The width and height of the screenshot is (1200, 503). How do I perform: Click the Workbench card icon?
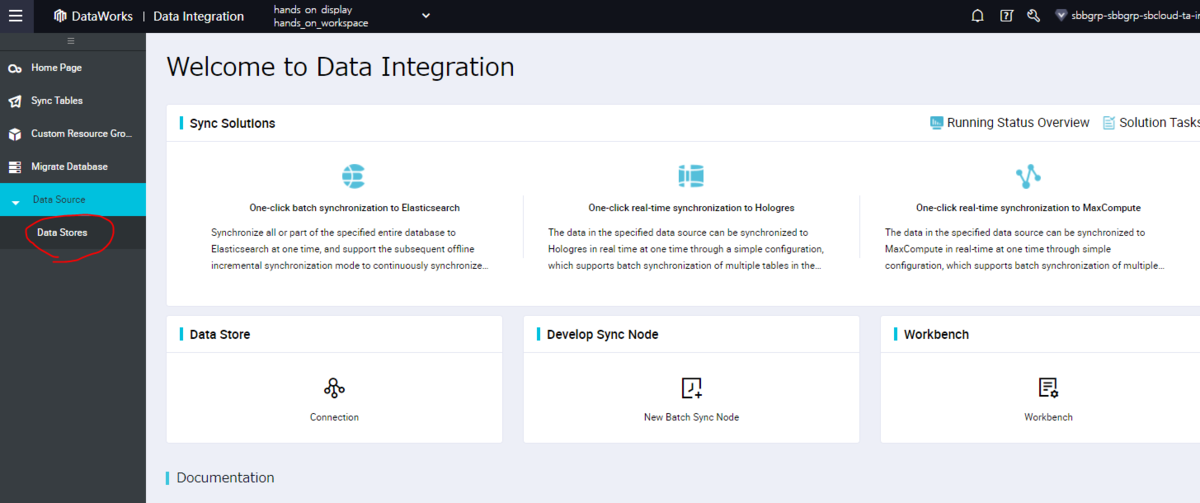pyautogui.click(x=1048, y=388)
